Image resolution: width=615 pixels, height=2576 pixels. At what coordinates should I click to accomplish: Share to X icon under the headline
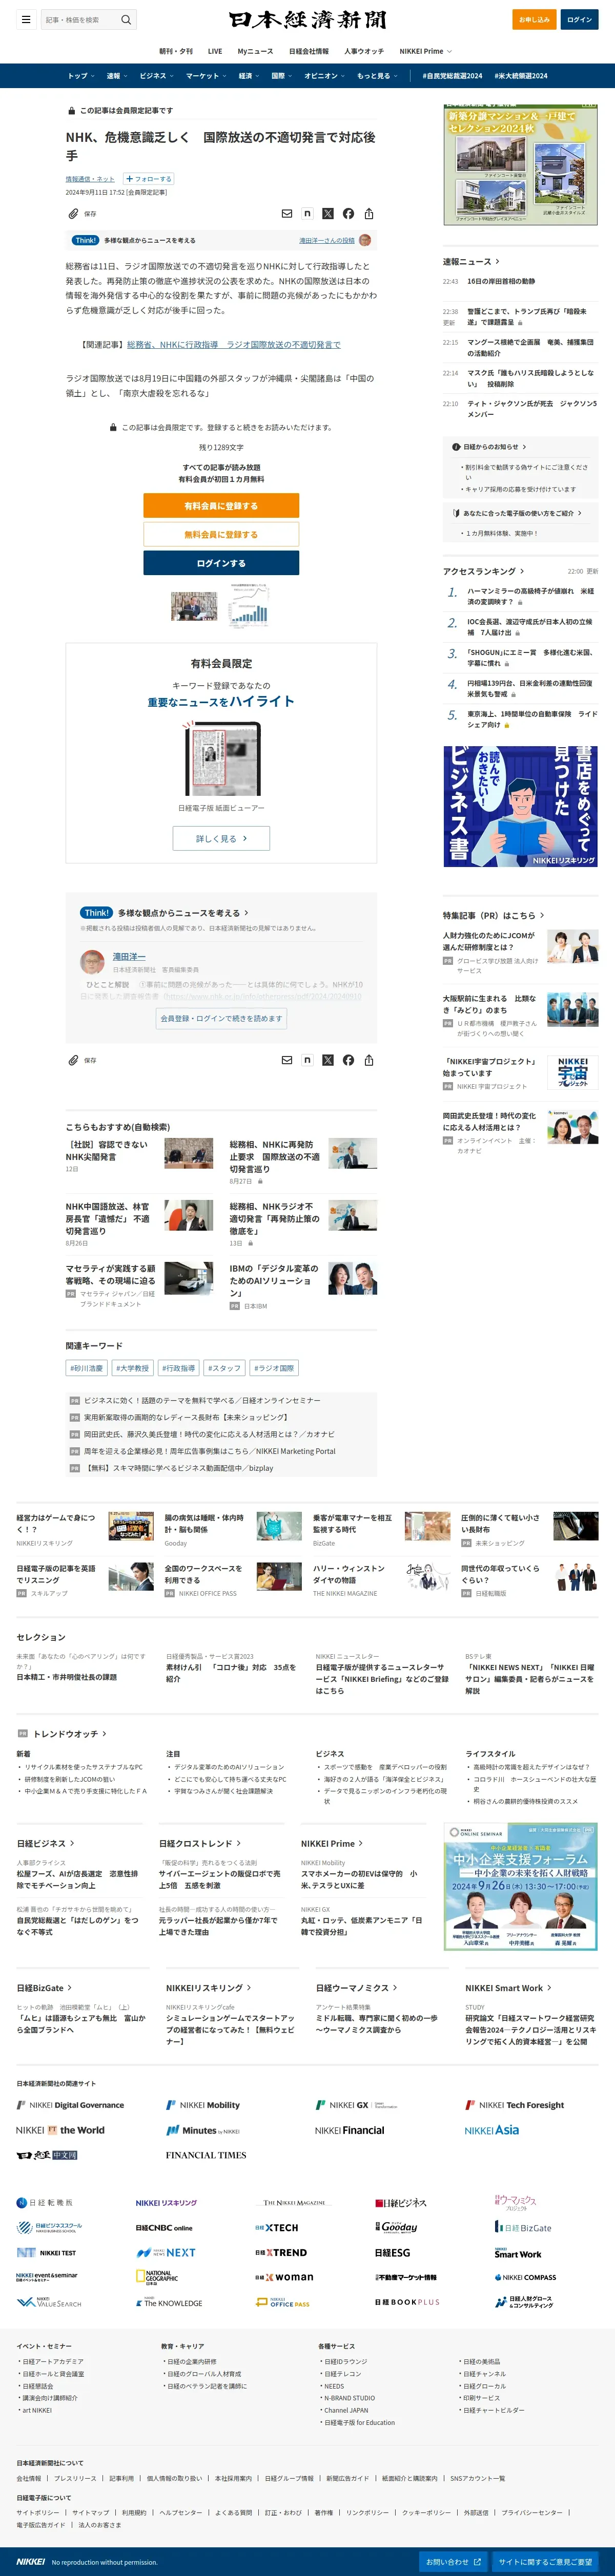(328, 214)
